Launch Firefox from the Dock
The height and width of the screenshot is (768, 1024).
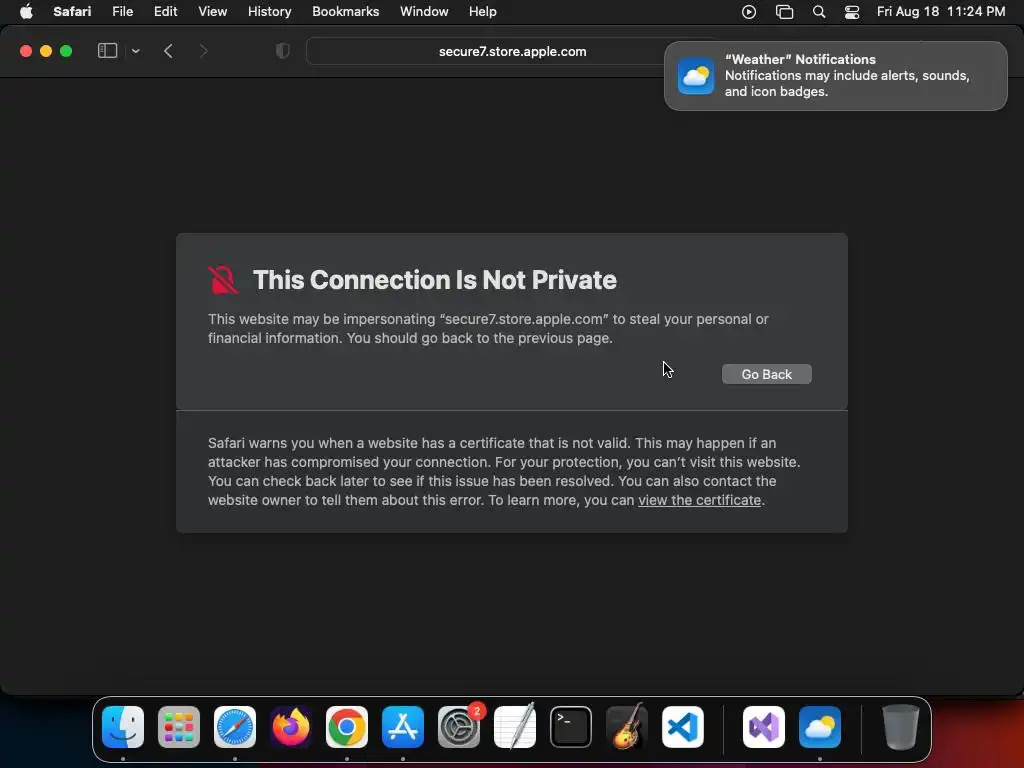(x=291, y=726)
